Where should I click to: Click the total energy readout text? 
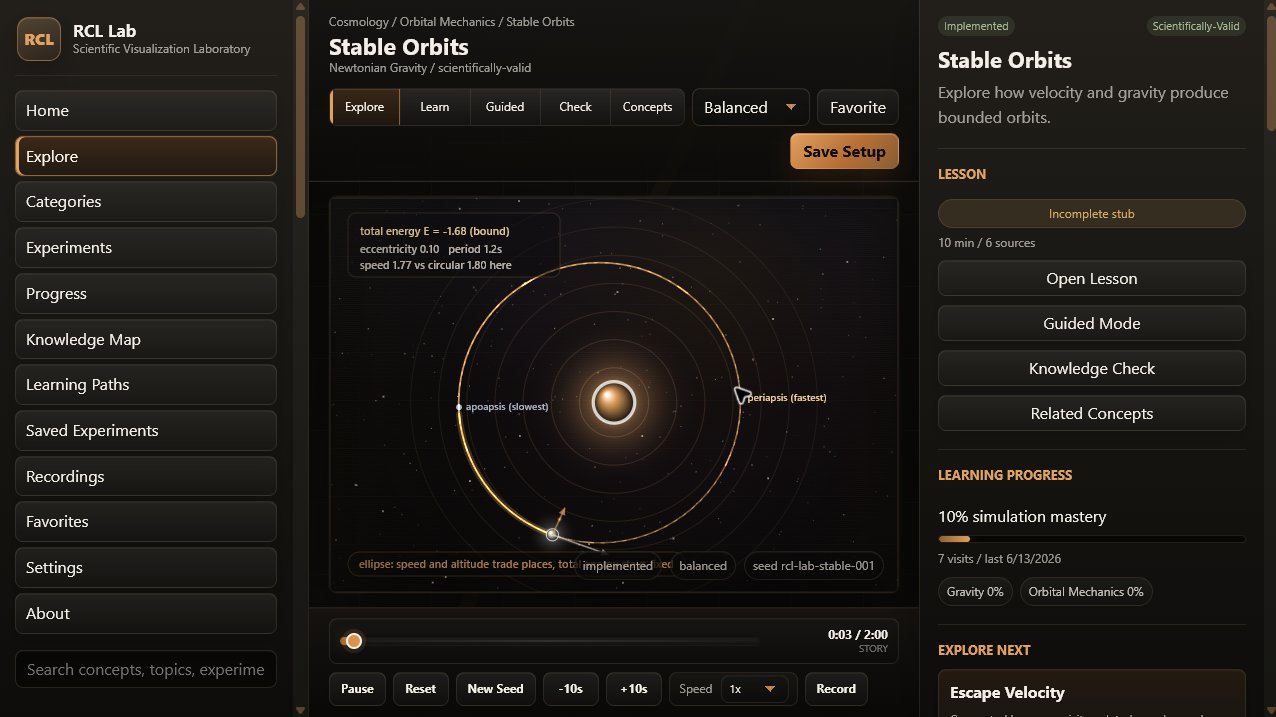click(435, 231)
